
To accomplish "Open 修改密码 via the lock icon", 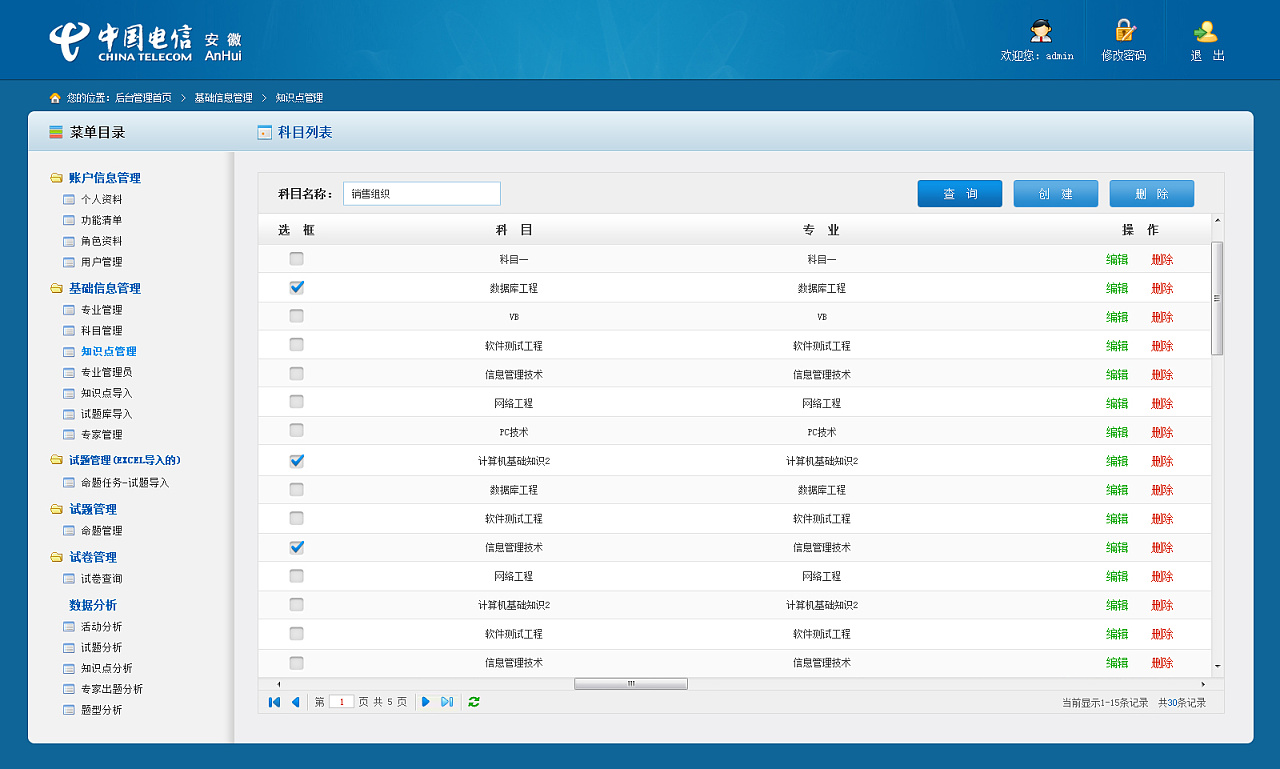I will (x=1125, y=31).
